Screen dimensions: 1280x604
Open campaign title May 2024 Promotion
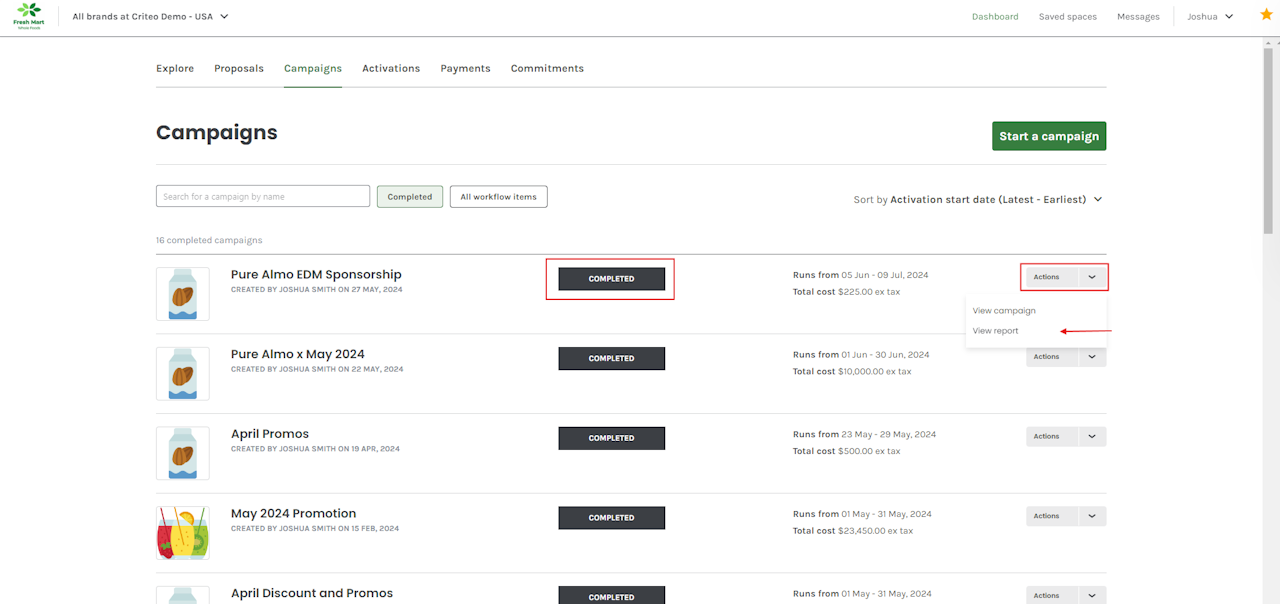pos(293,513)
